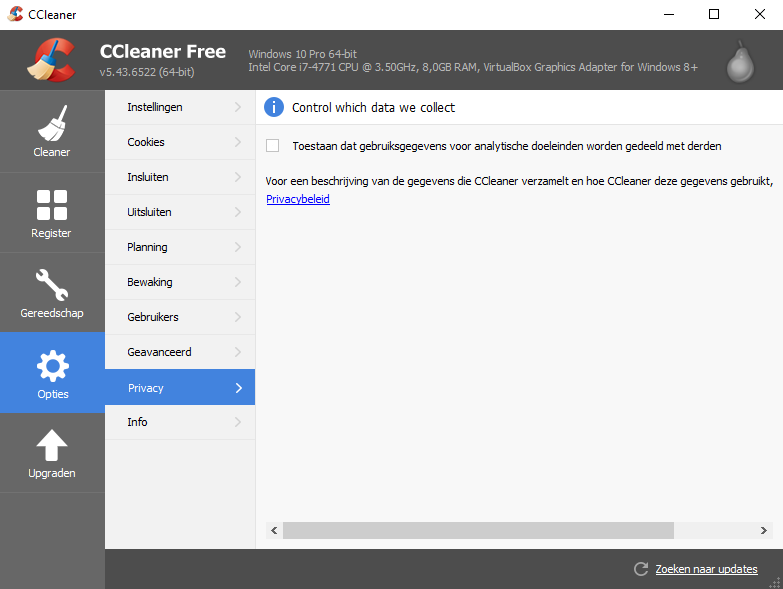This screenshot has height=589, width=783.
Task: Expand the Instellingen submenu chevron
Action: [238, 107]
